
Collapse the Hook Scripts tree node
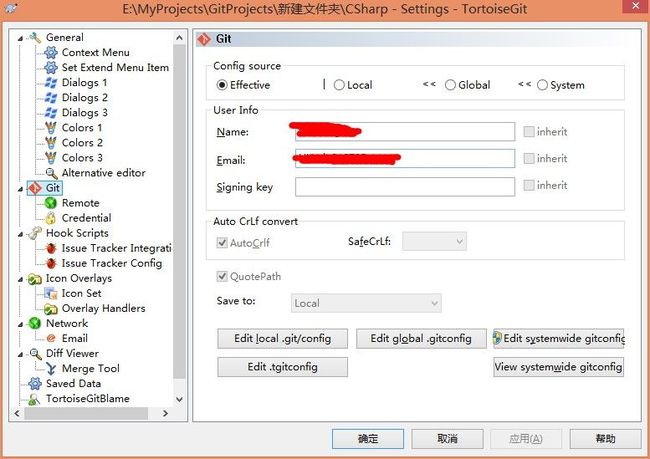pos(20,234)
